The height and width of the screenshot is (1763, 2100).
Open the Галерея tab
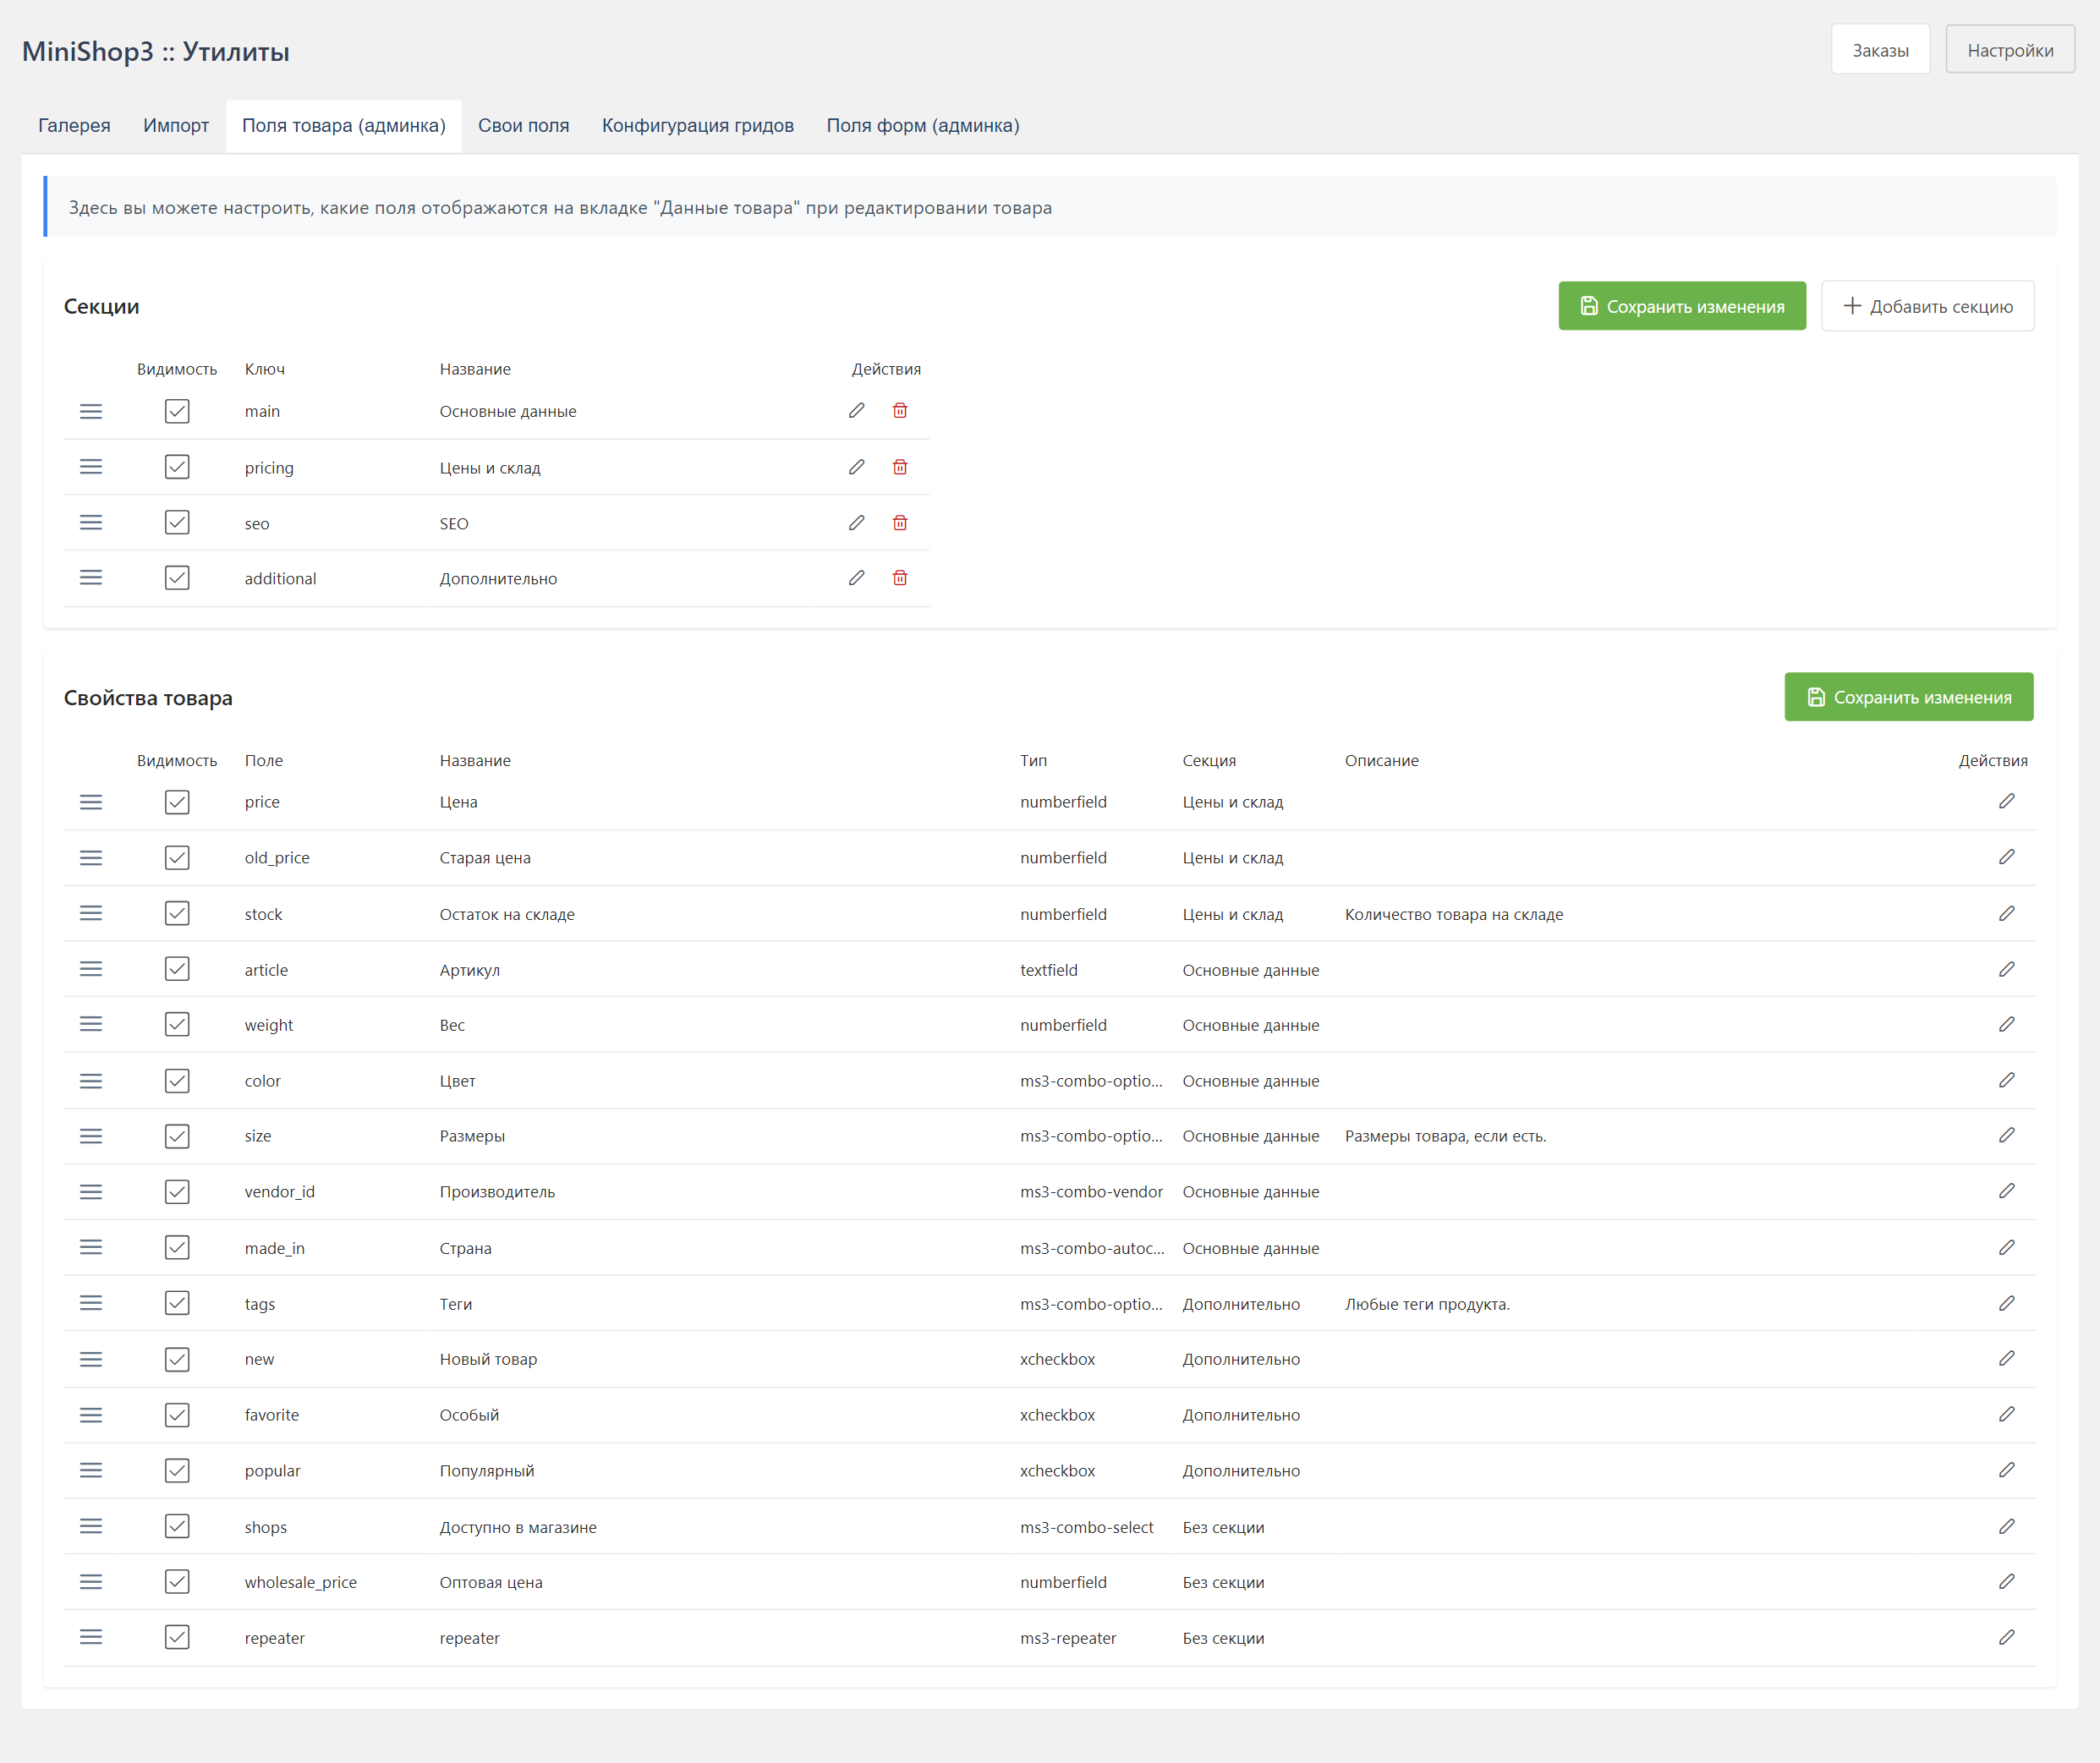pos(74,126)
